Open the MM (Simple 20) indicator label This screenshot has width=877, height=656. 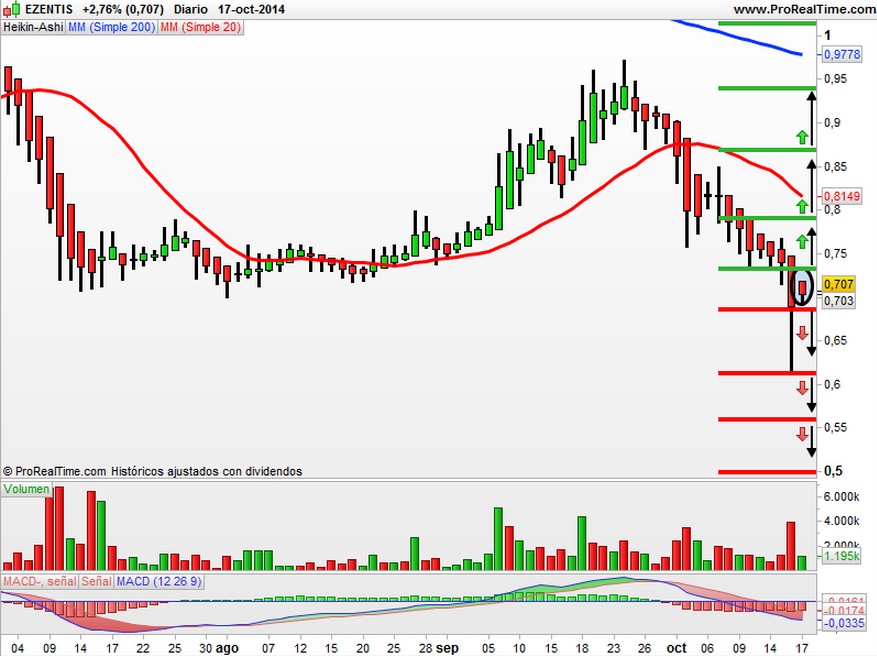tap(201, 27)
